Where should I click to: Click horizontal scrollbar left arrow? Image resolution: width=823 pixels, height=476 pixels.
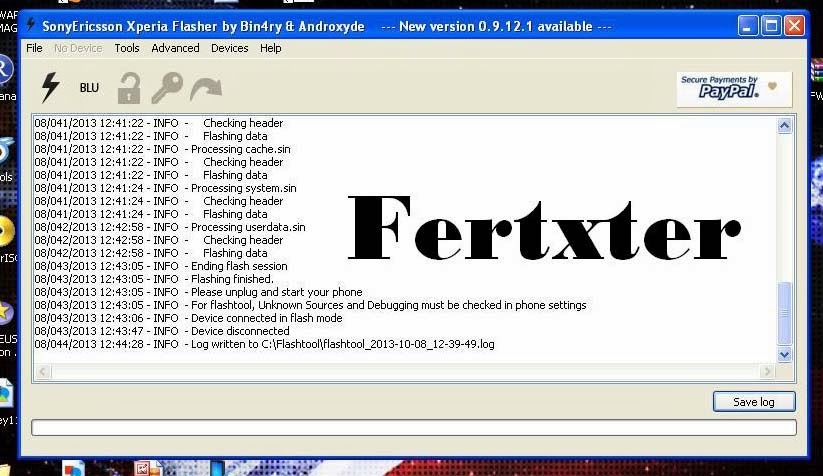click(x=43, y=372)
